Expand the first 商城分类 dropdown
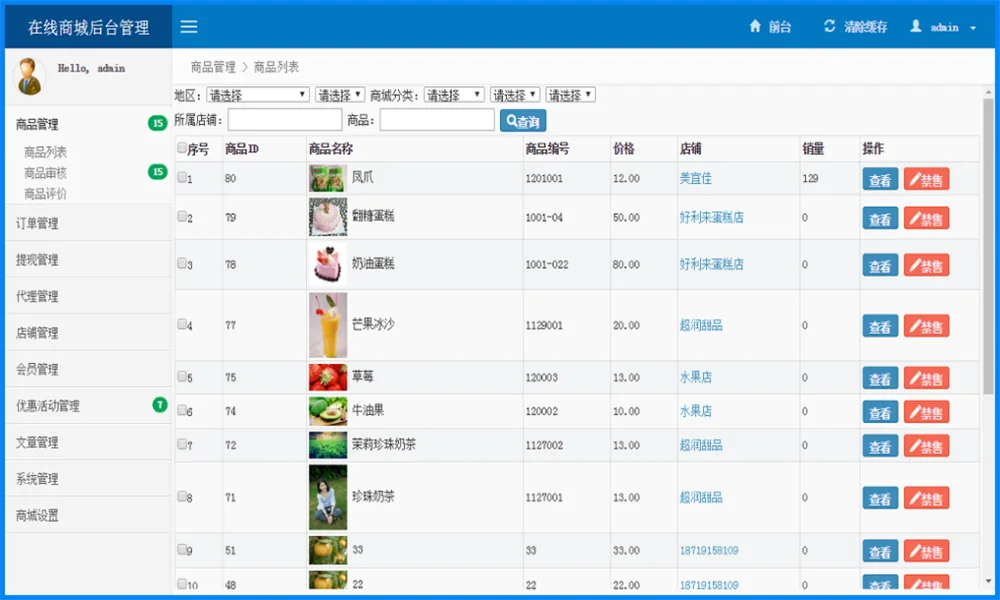The image size is (1000, 600). click(454, 95)
